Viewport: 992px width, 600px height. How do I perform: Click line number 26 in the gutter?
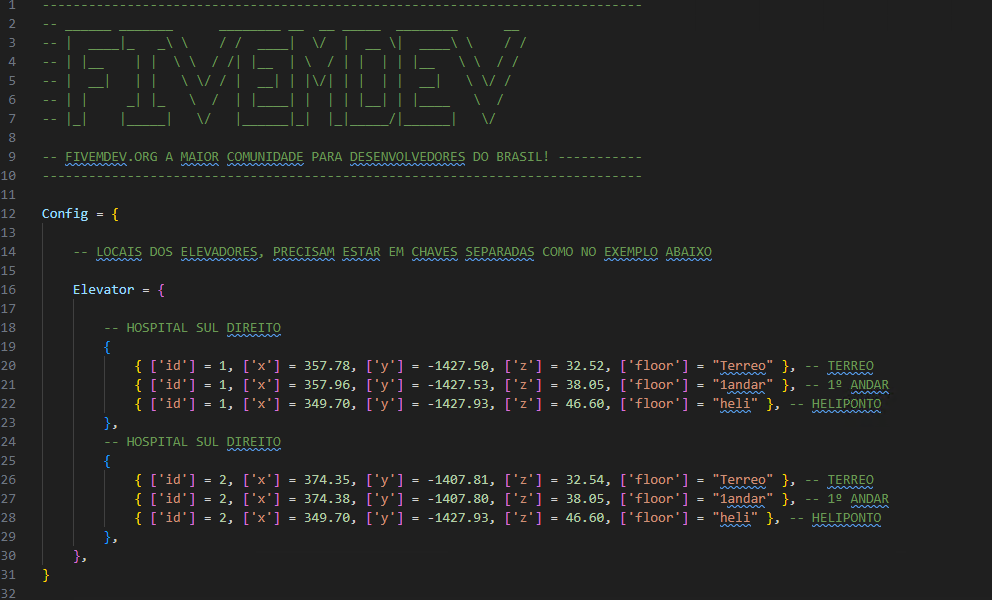tap(11, 480)
